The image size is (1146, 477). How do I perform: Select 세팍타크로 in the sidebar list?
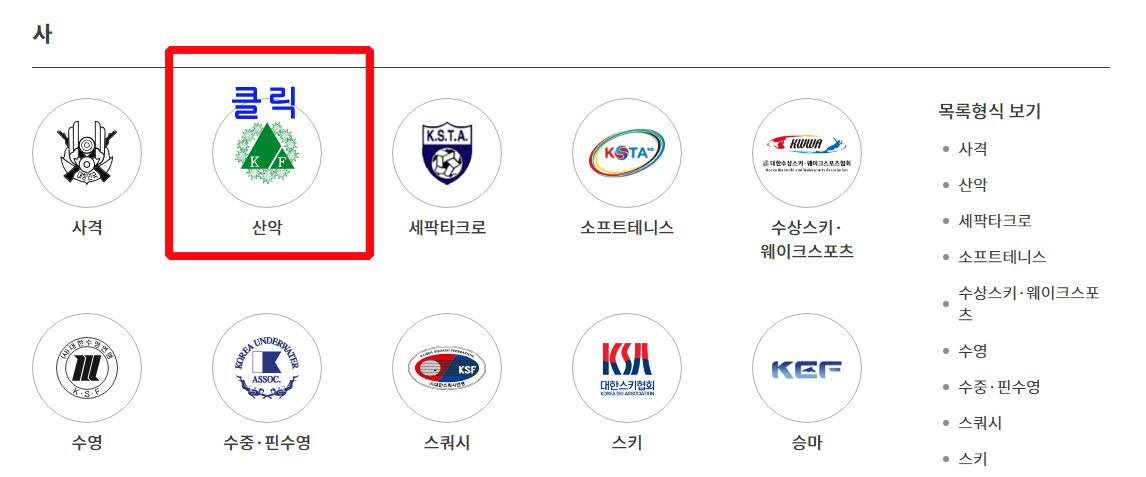point(995,221)
